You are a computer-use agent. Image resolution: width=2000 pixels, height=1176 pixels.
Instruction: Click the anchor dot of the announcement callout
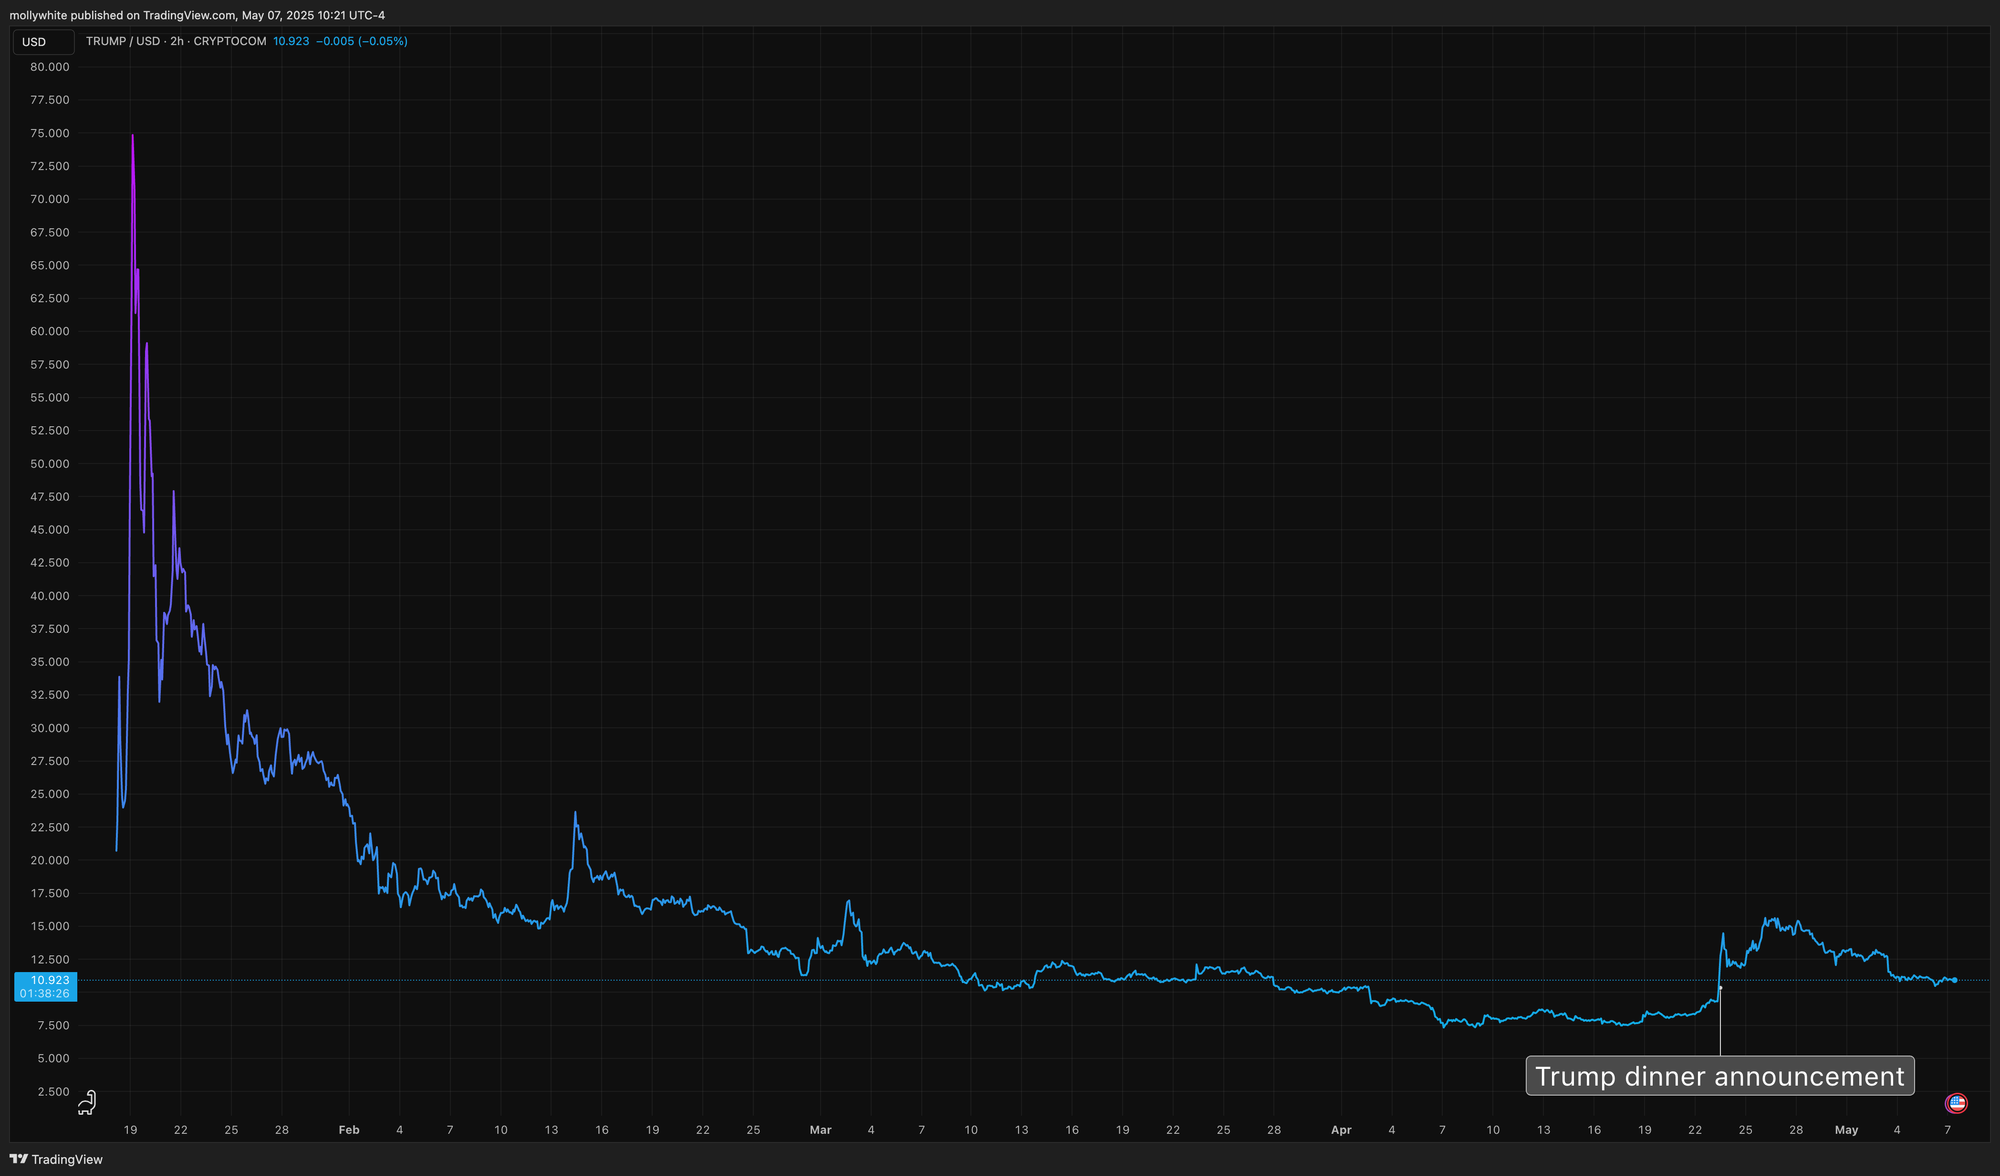[x=1720, y=988]
